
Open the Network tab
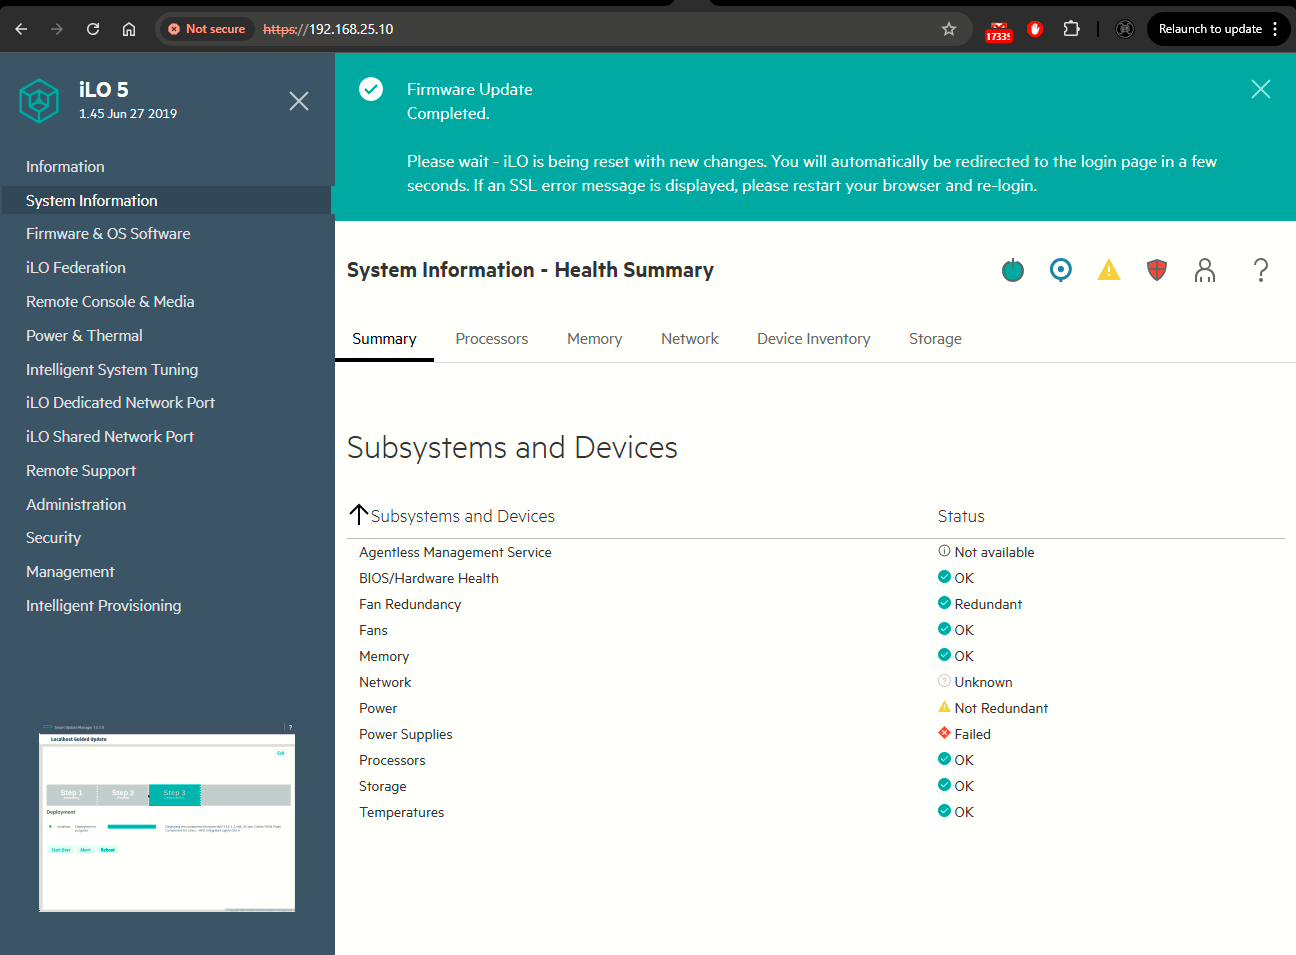click(x=690, y=339)
